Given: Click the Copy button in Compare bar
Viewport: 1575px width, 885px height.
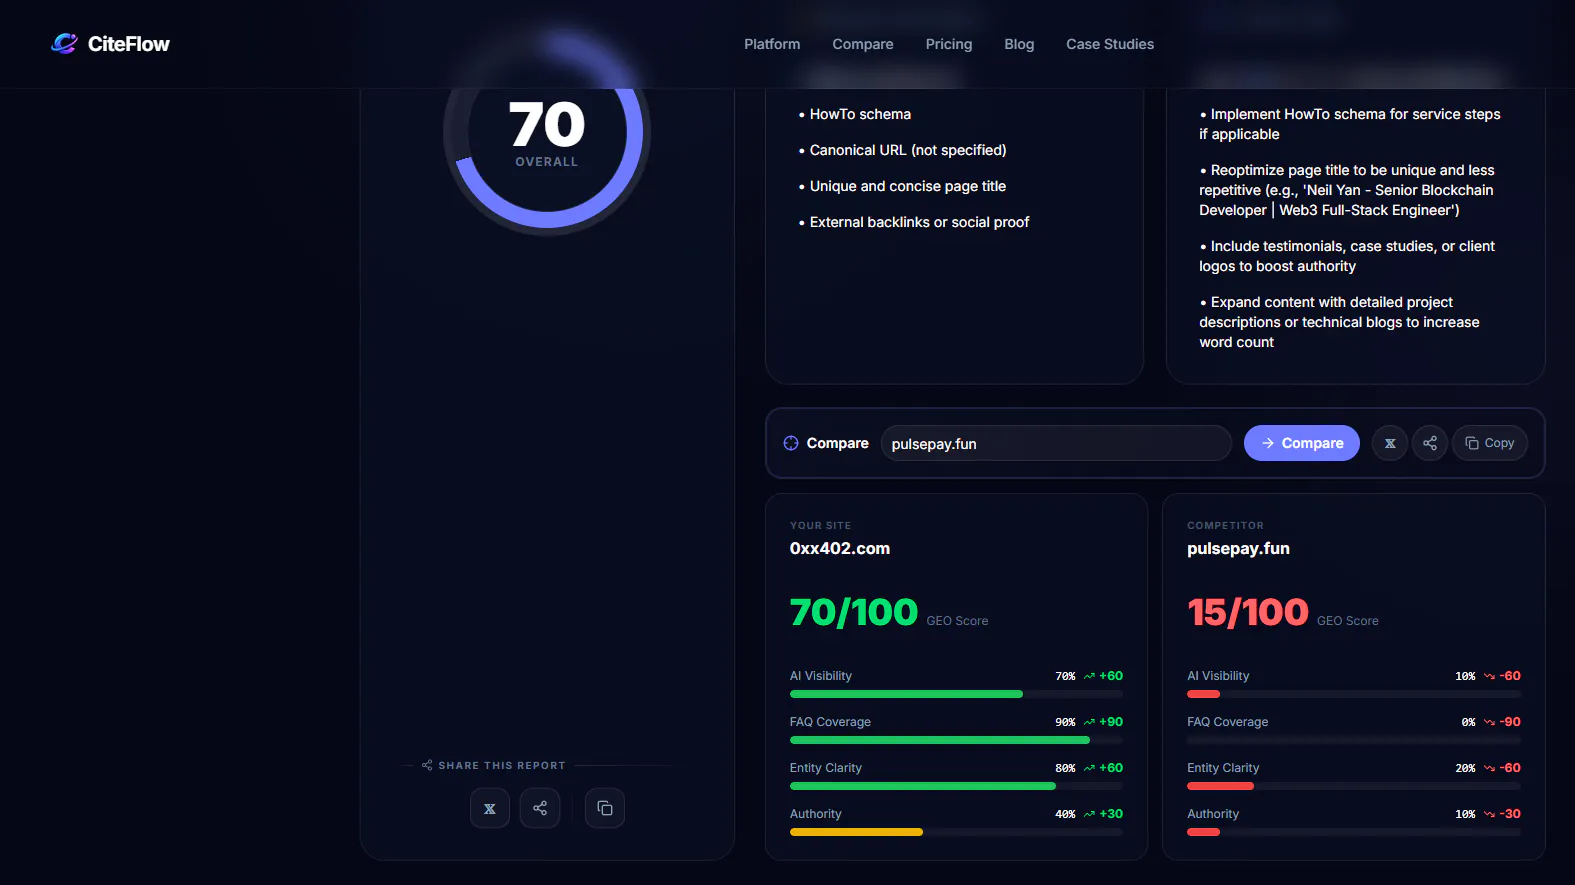Looking at the screenshot, I should tap(1490, 443).
